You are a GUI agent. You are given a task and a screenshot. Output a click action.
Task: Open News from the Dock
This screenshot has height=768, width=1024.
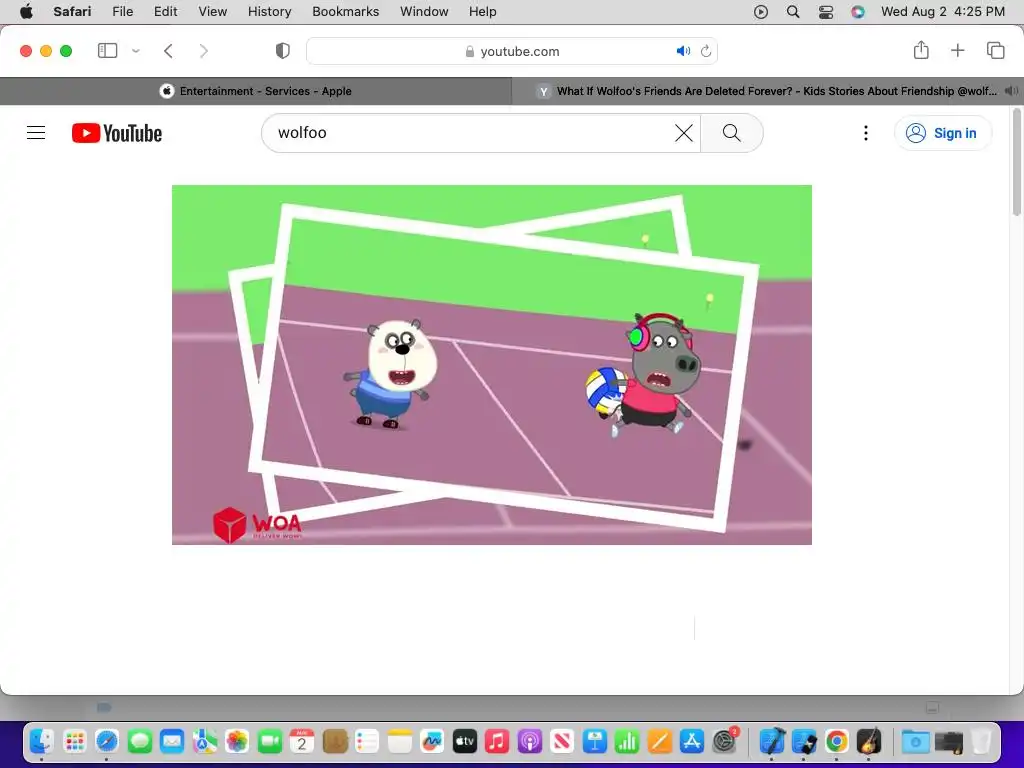coord(562,742)
